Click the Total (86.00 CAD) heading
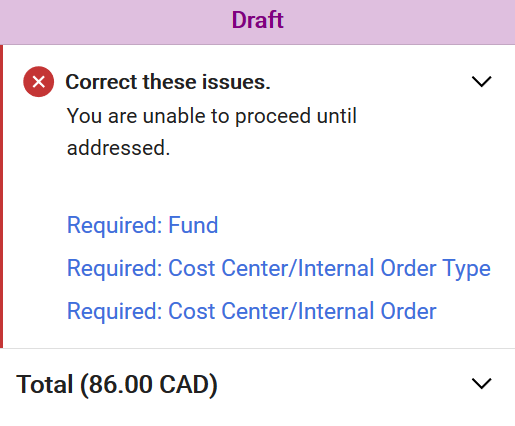 (x=117, y=384)
